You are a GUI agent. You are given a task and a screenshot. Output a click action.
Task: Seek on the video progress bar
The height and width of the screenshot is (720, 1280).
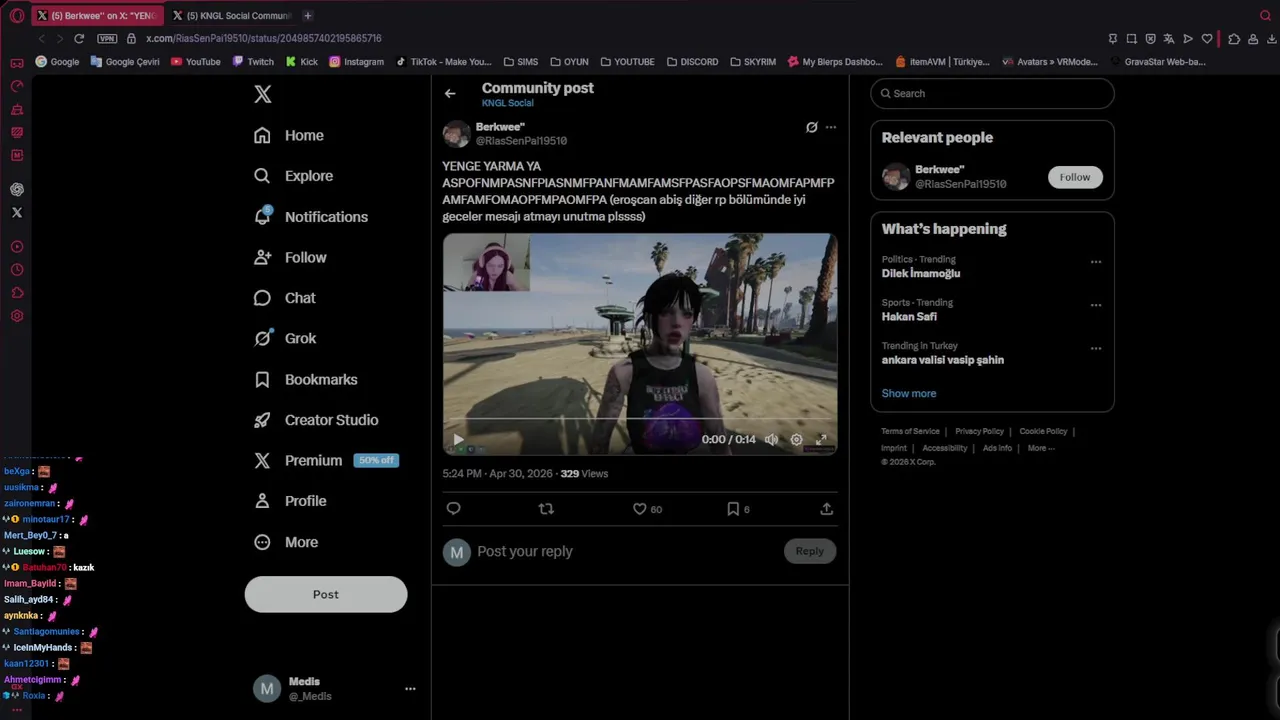[640, 419]
